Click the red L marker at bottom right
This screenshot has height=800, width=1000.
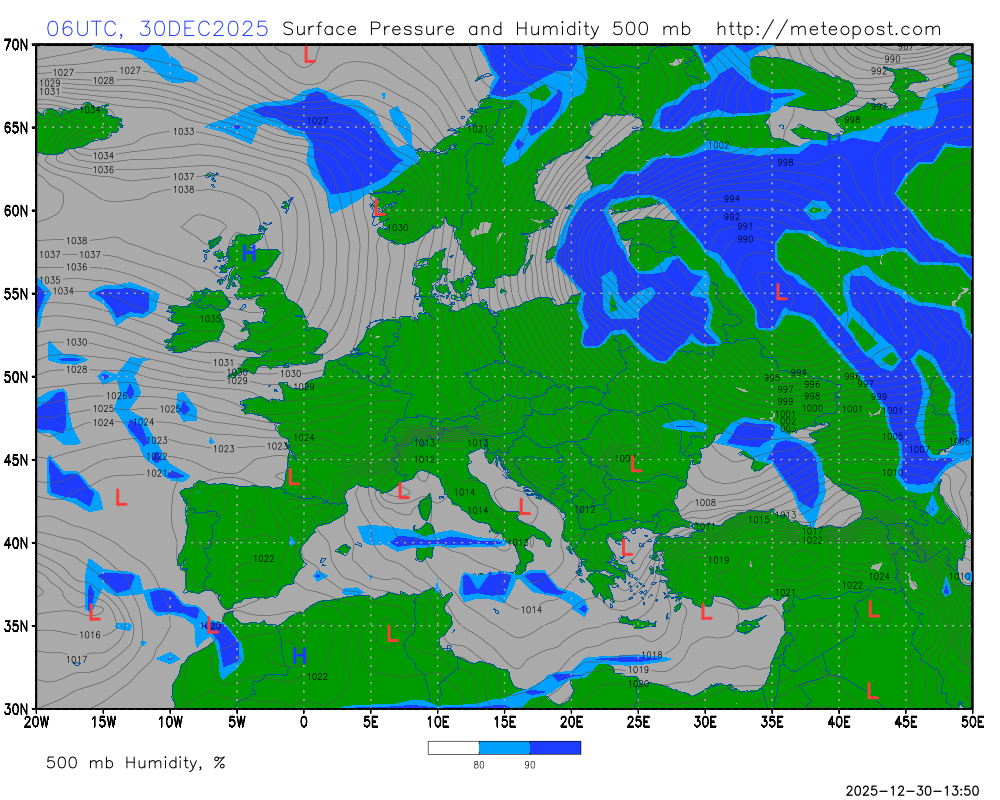(872, 690)
